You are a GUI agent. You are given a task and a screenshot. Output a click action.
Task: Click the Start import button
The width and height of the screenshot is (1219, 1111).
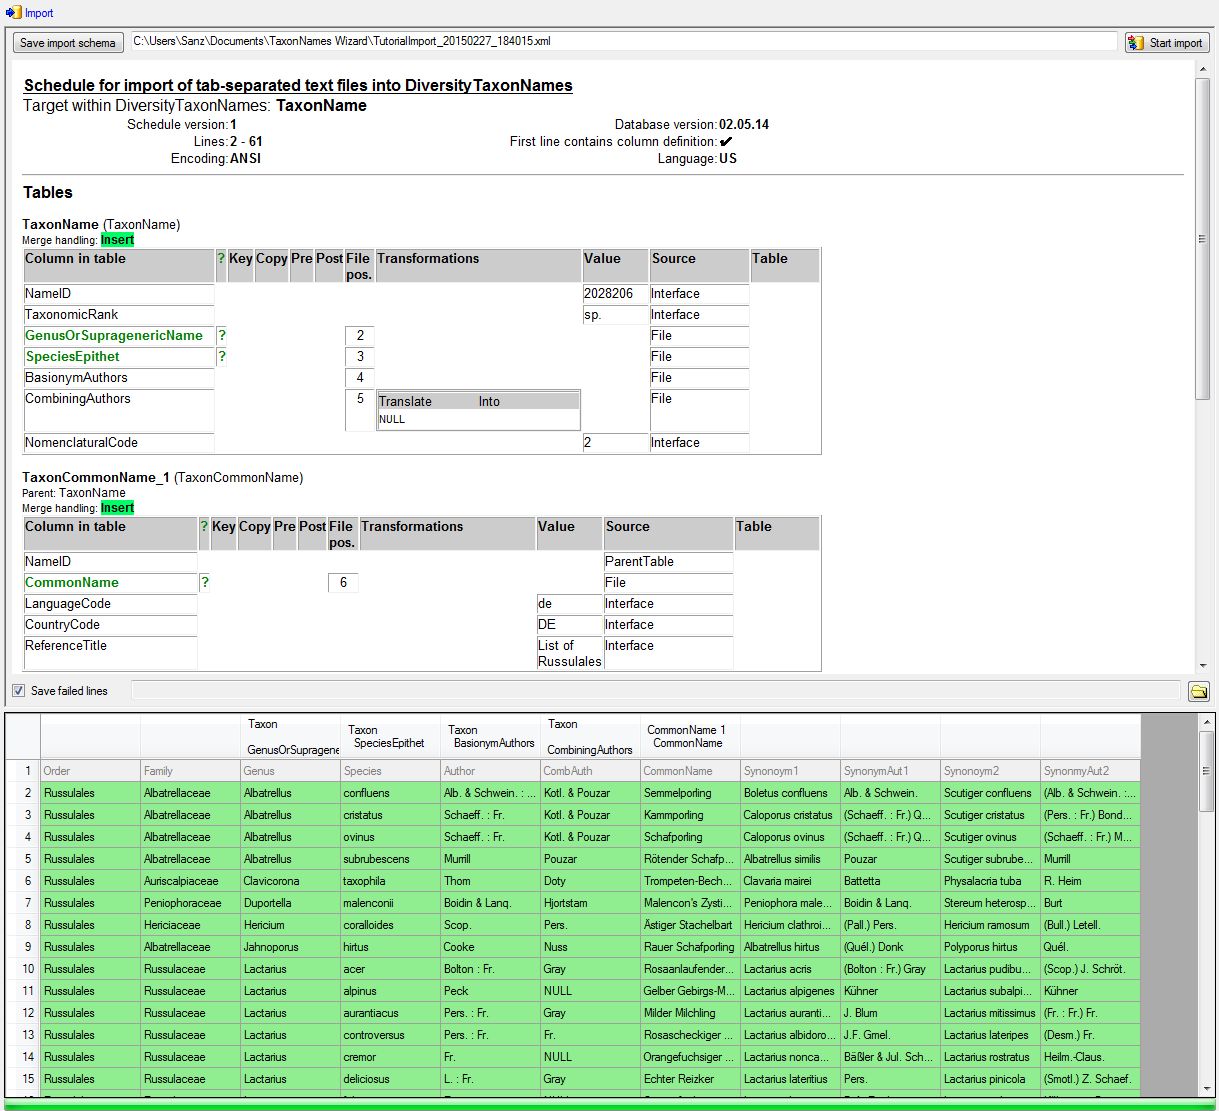[x=1166, y=43]
